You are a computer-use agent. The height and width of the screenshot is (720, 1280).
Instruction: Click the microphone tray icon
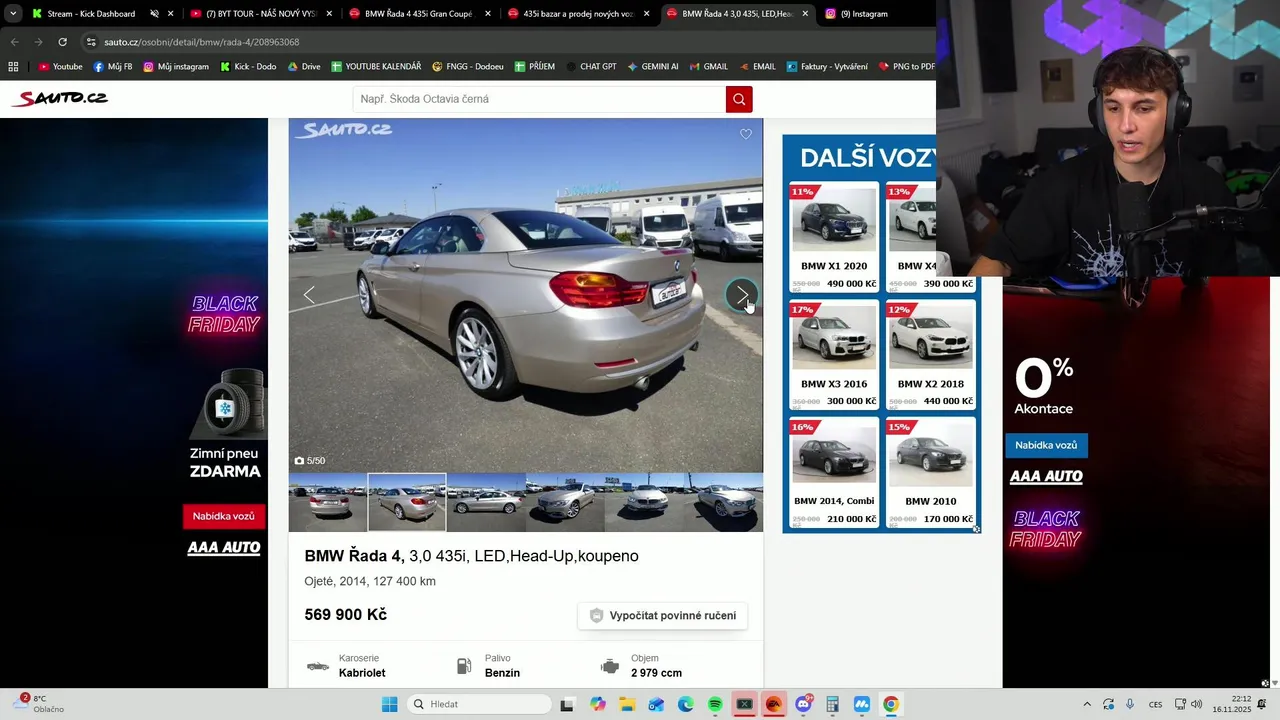tap(1130, 704)
